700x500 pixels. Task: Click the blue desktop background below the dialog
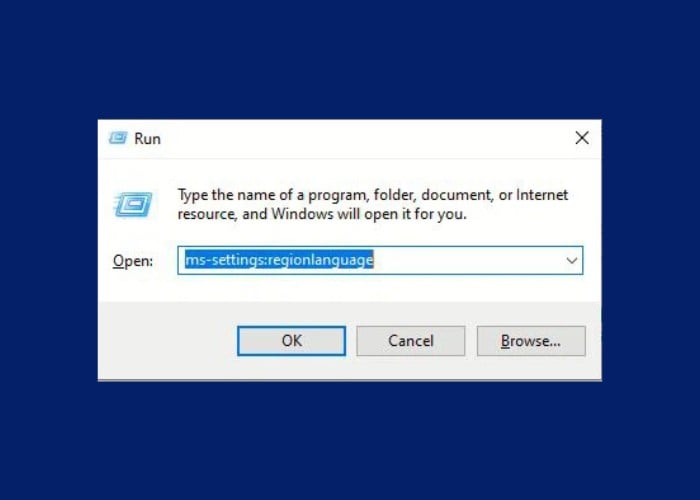[350, 440]
